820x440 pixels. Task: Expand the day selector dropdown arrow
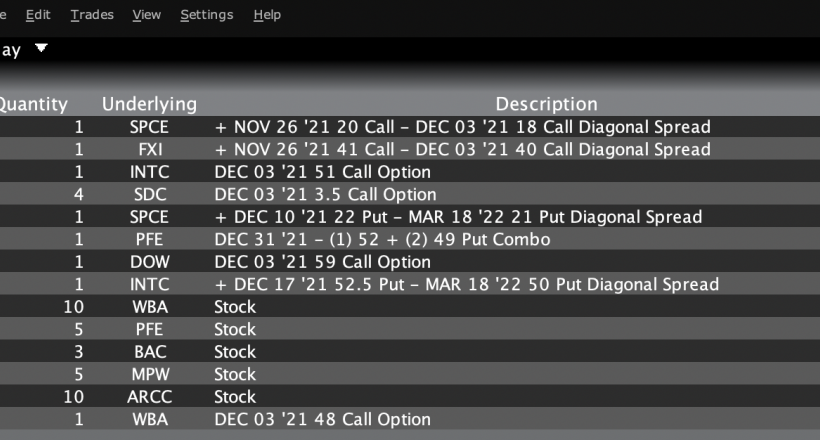pyautogui.click(x=40, y=48)
